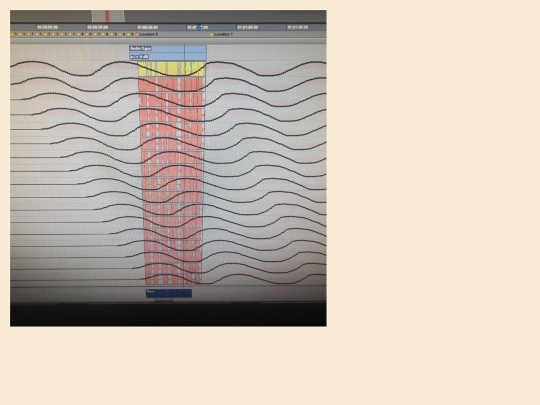Click the red position line in the top overview strip
540x405 pixels.
pyautogui.click(x=107, y=16)
